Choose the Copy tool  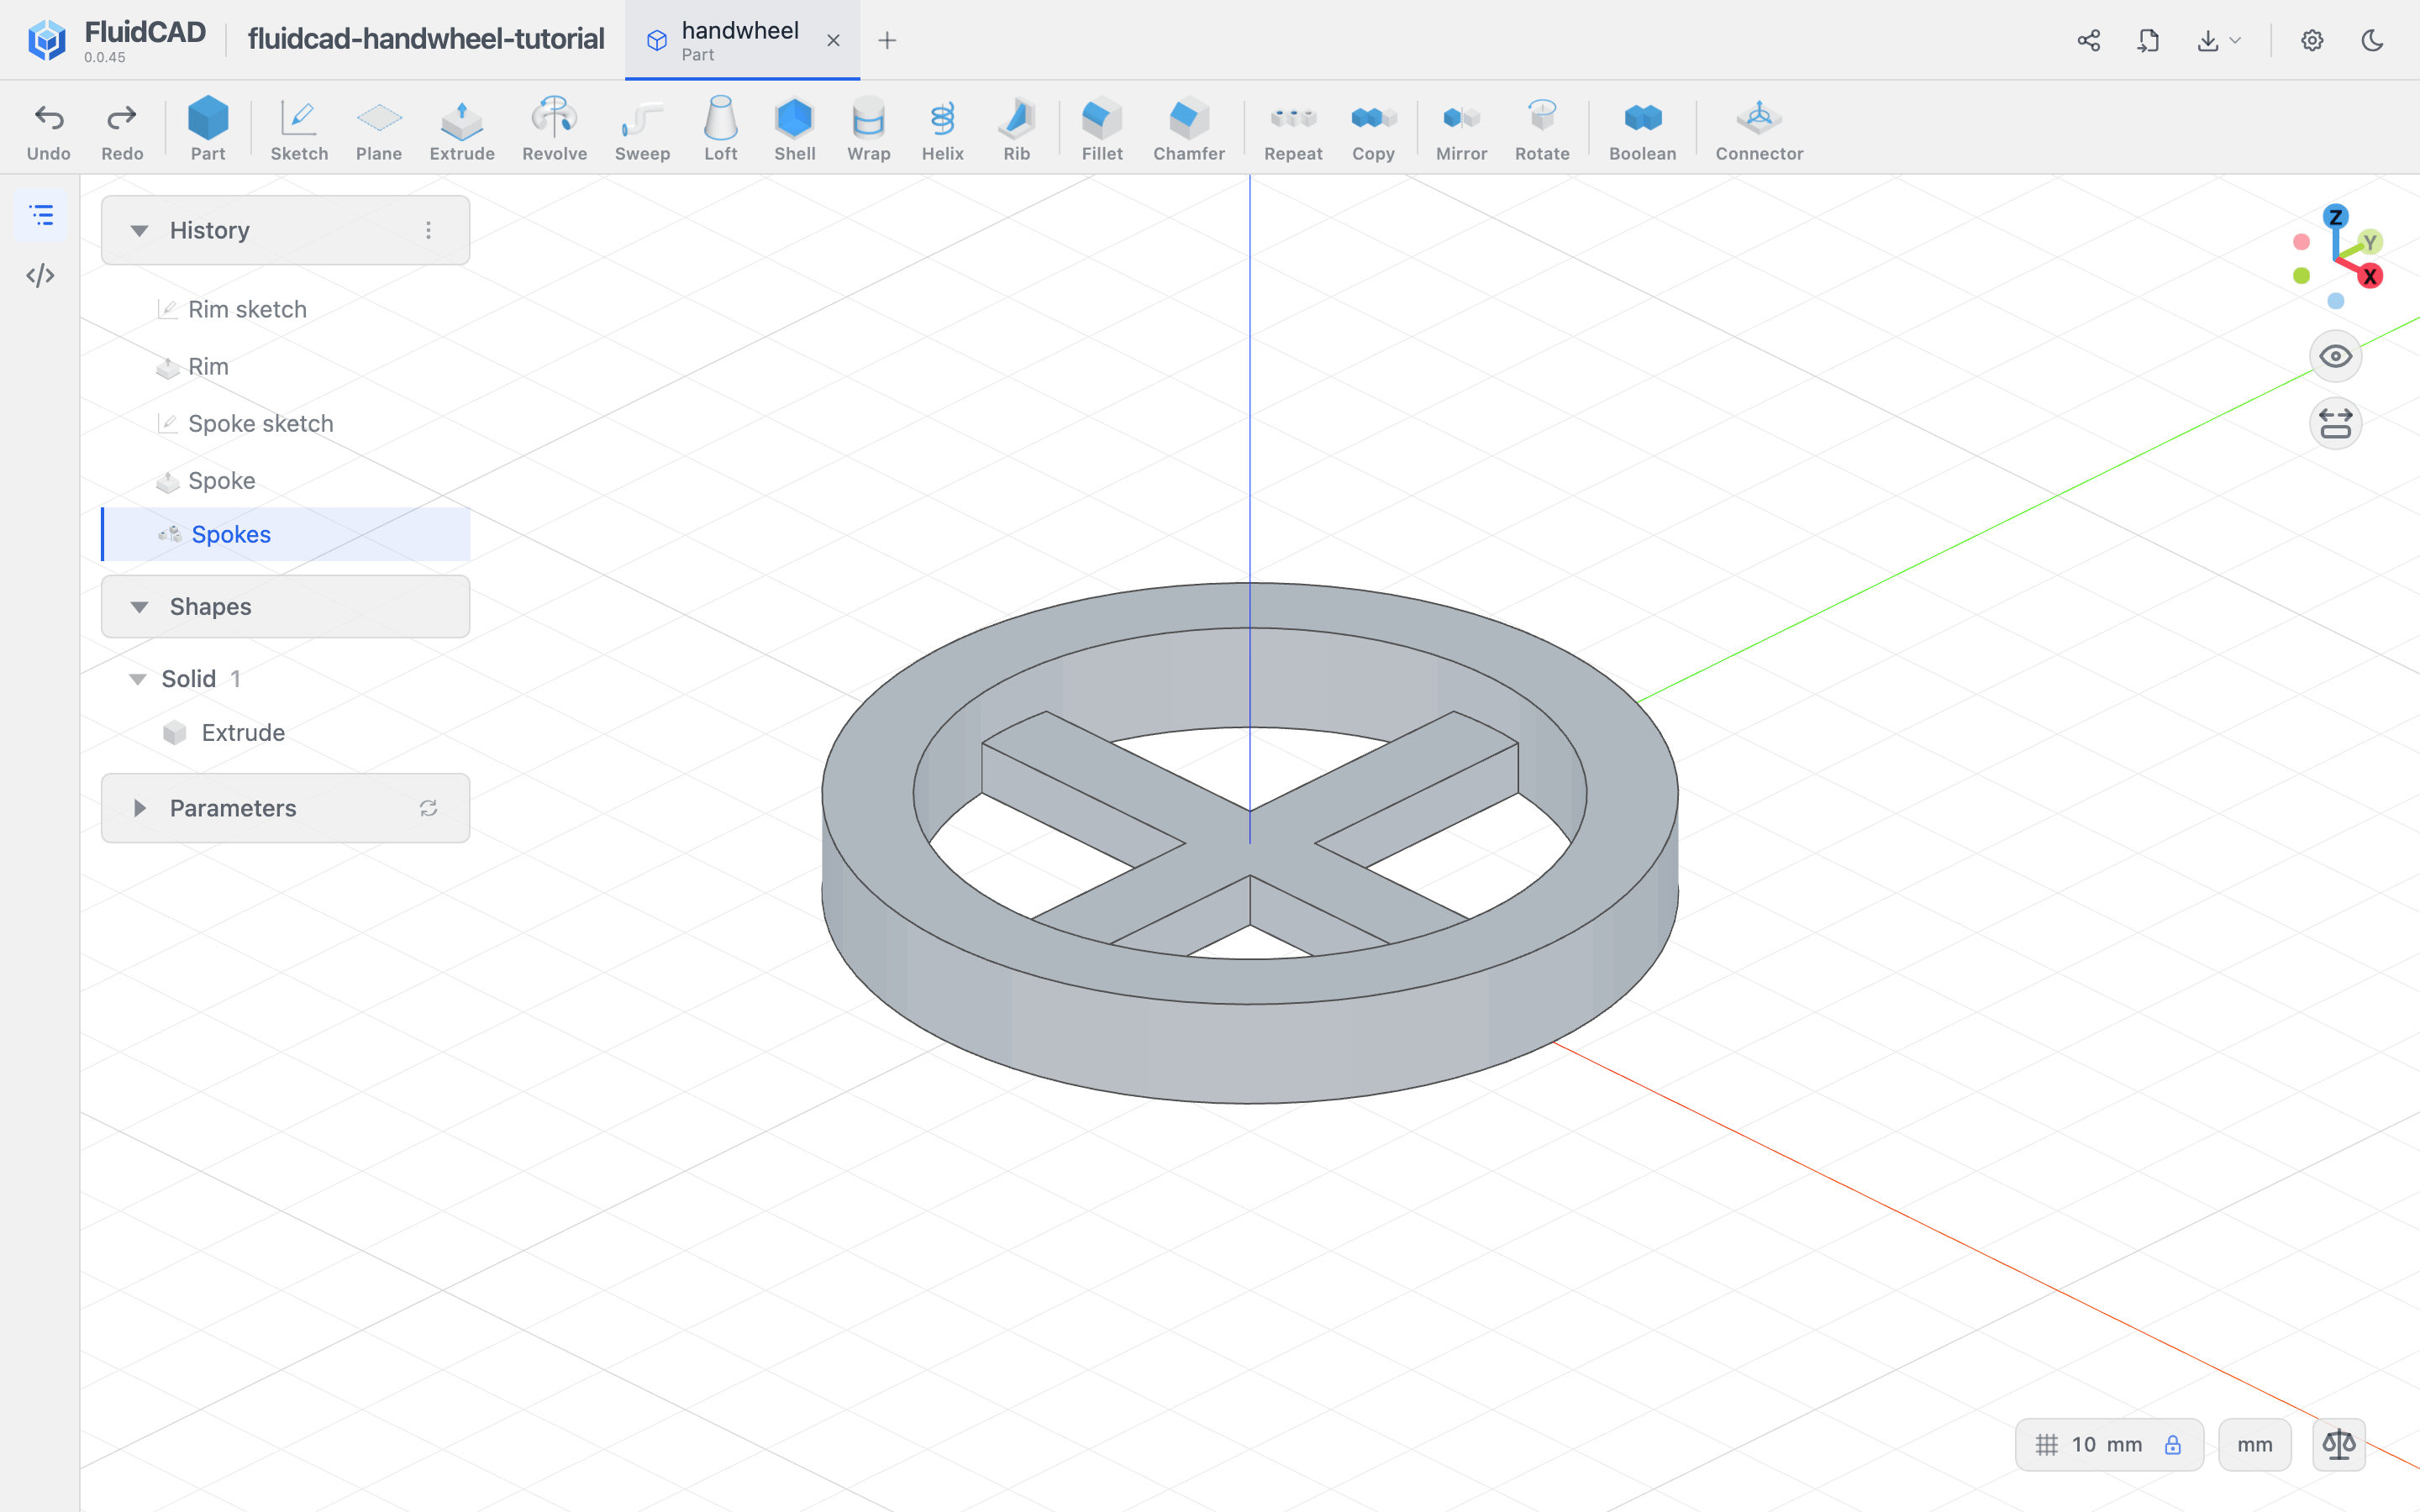pos(1373,129)
